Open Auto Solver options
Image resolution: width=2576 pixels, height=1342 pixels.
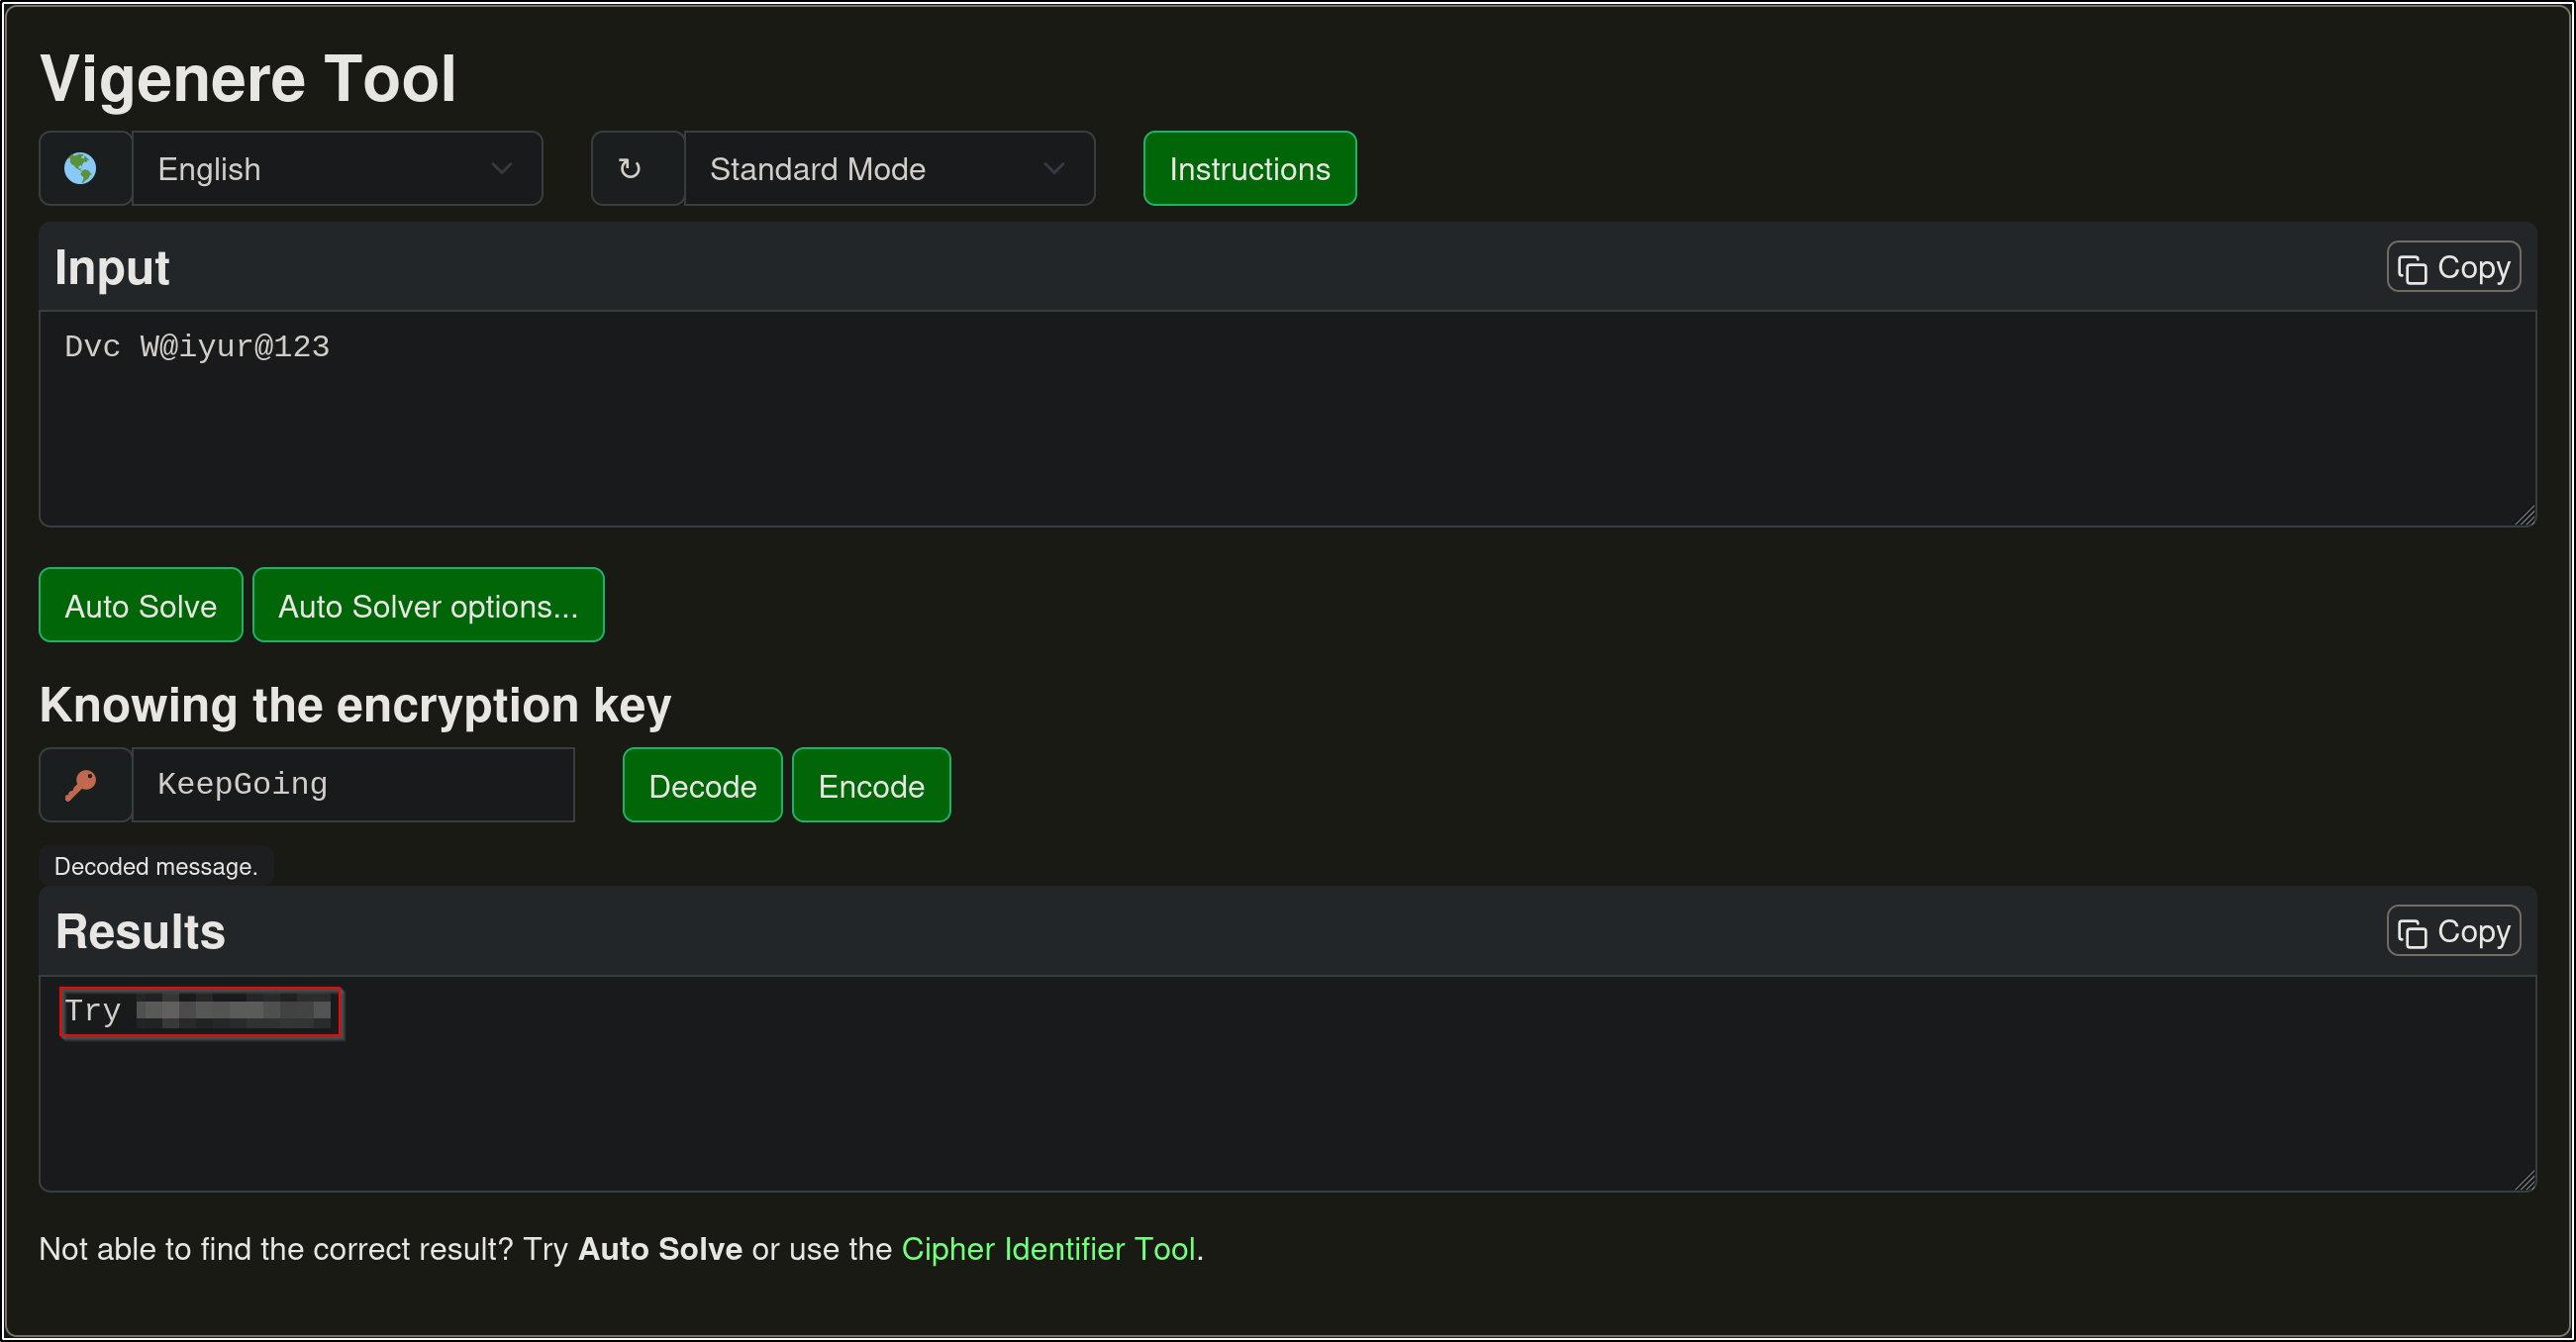point(428,605)
